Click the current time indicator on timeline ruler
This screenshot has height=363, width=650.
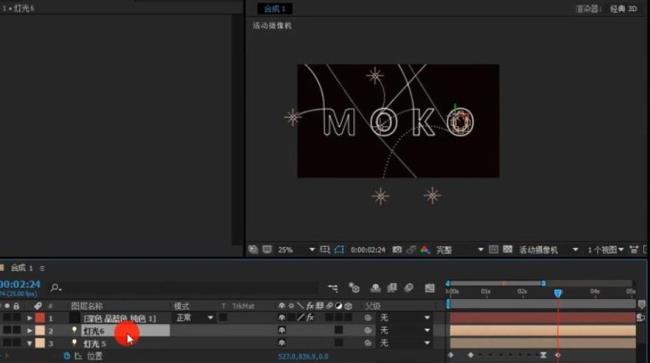(558, 293)
